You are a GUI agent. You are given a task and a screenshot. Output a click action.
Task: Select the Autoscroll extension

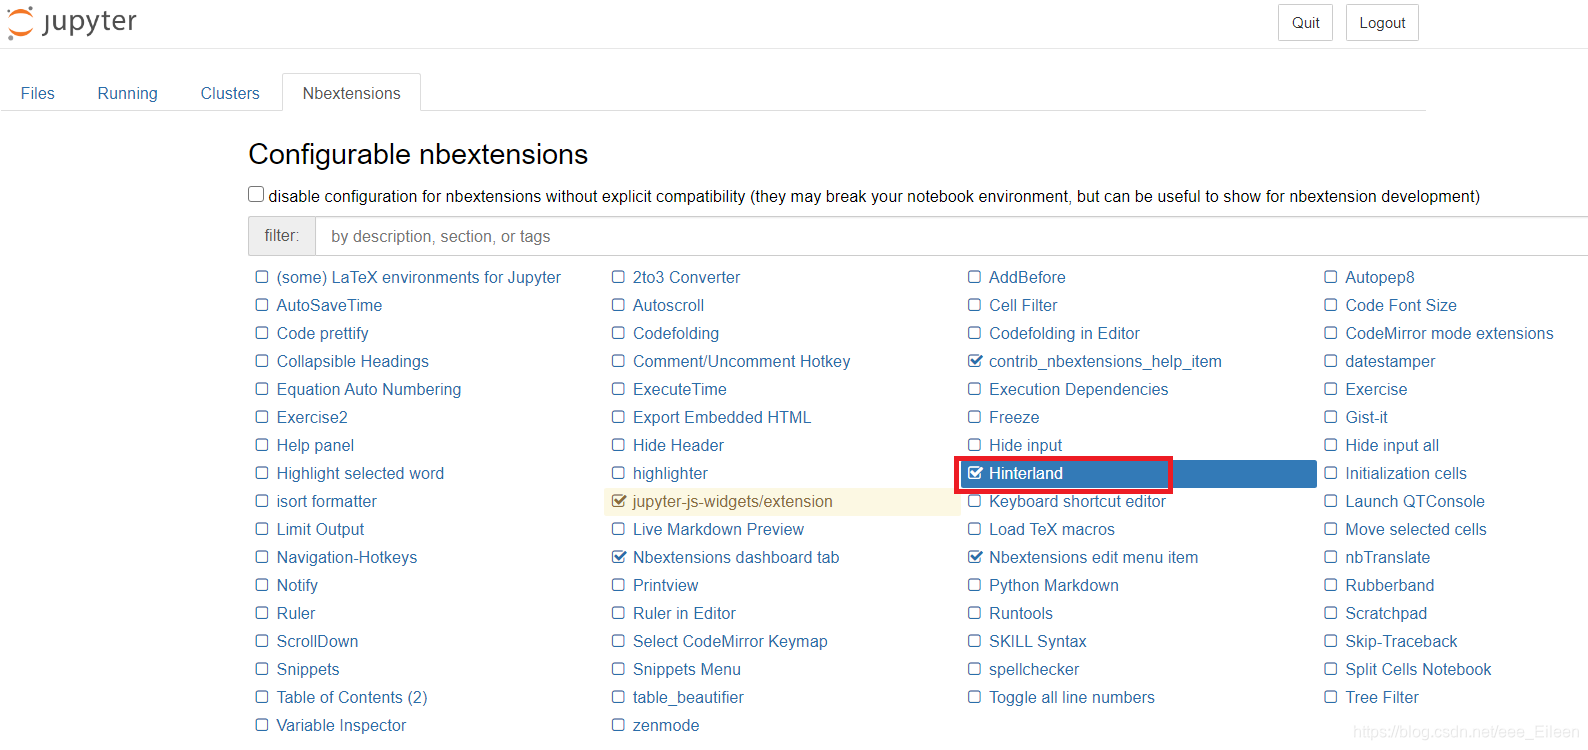click(668, 305)
